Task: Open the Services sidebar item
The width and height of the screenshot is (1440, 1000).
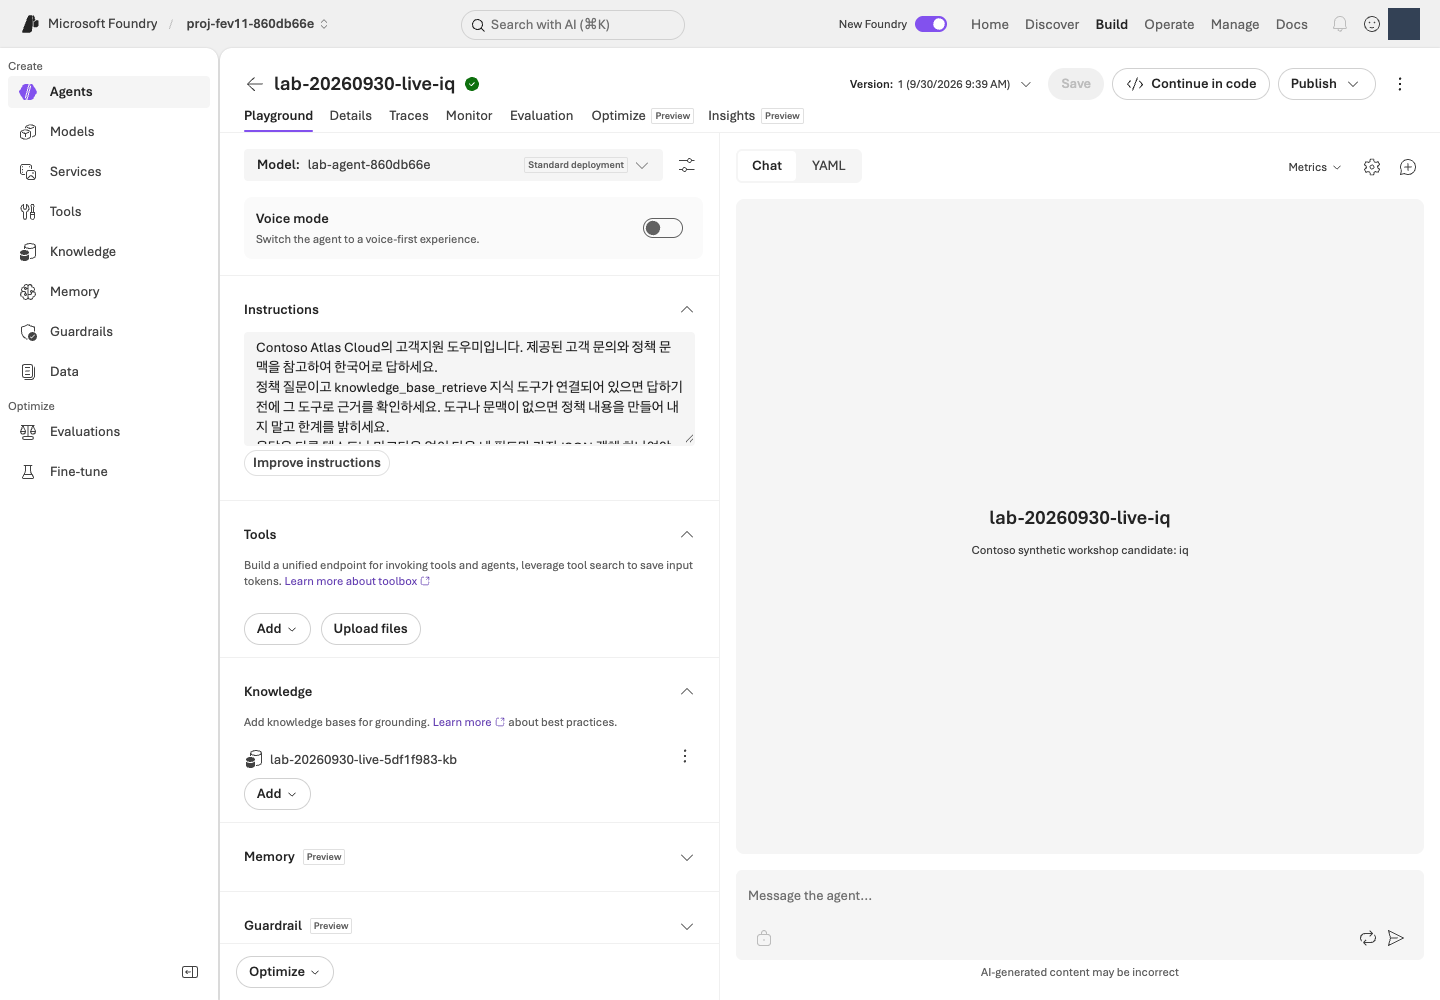Action: click(x=109, y=172)
